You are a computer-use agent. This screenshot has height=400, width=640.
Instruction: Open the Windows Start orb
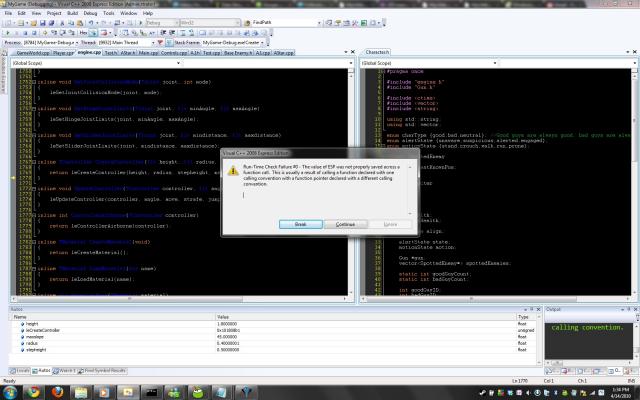point(10,391)
